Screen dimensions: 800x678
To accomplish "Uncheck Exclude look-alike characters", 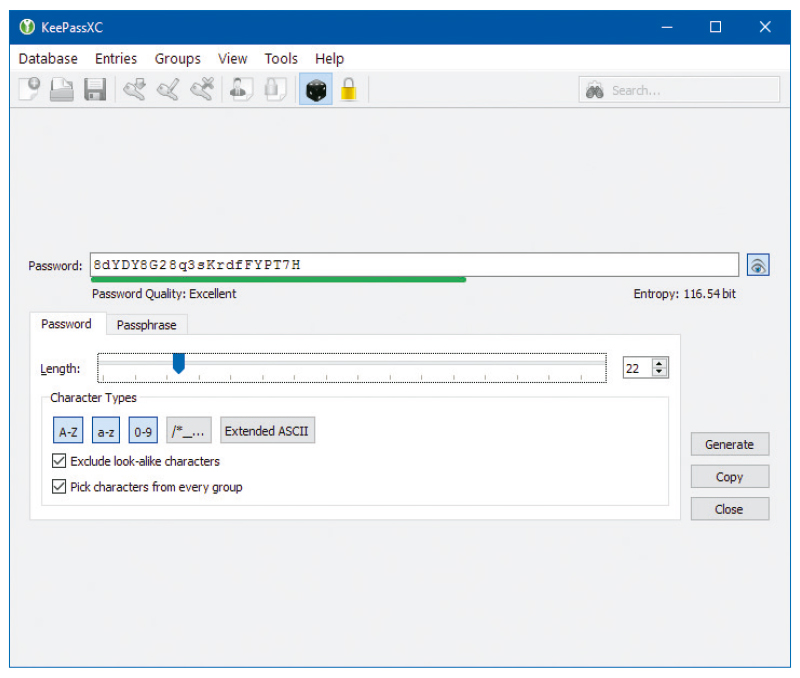I will pyautogui.click(x=59, y=461).
